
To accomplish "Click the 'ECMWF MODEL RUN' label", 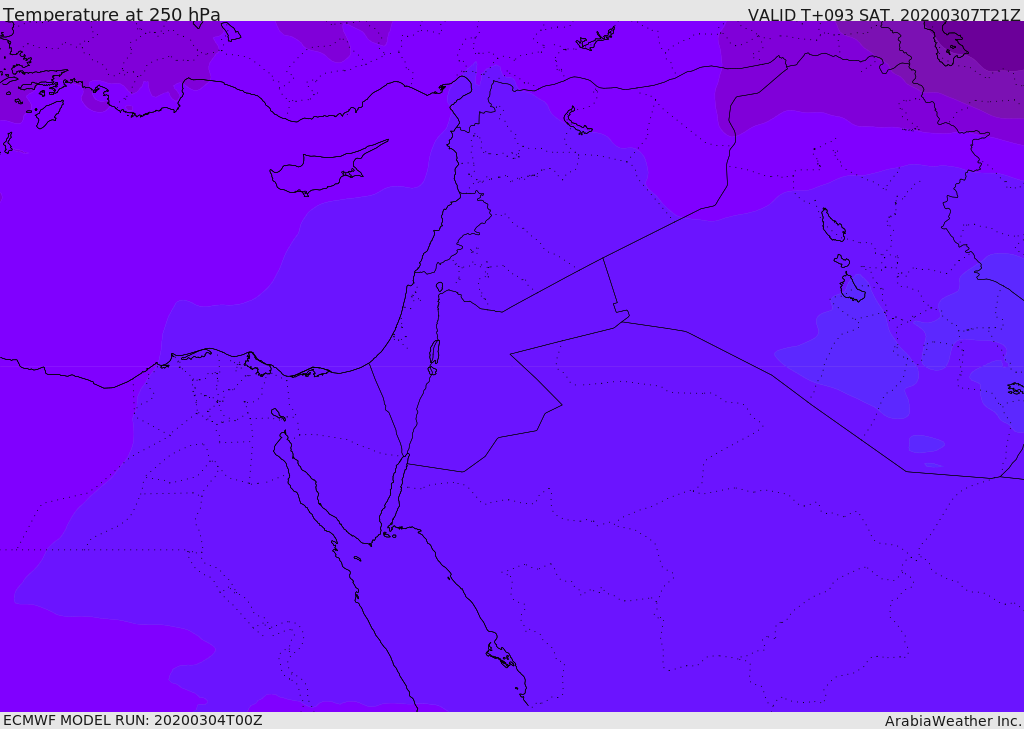I will click(x=132, y=720).
